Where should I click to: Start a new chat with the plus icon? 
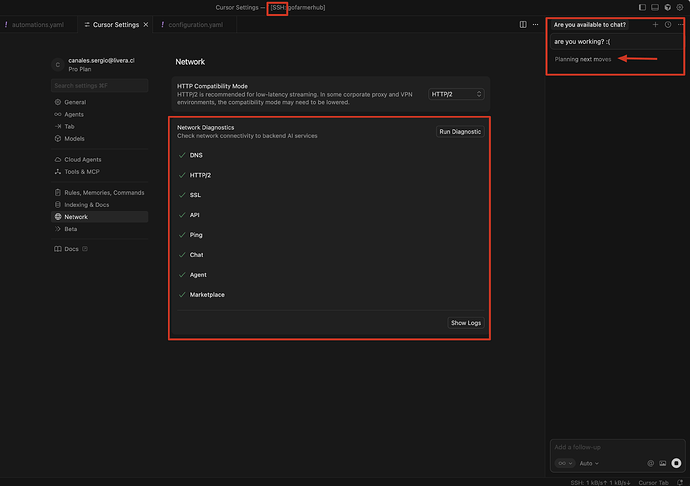[655, 25]
